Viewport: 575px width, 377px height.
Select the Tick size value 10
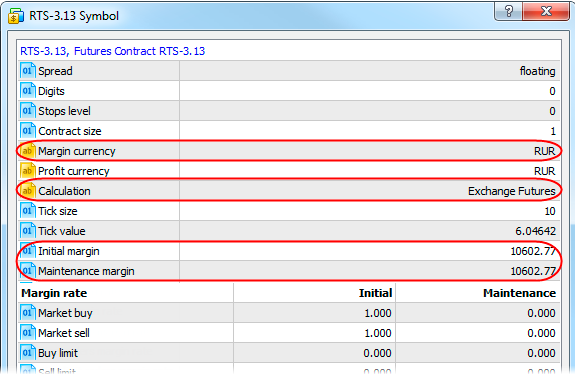pos(550,211)
